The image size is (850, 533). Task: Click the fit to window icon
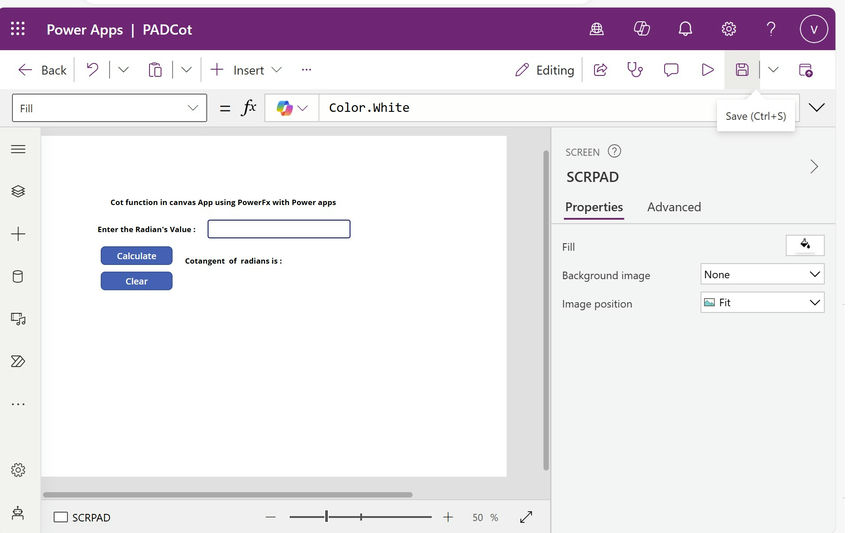526,517
